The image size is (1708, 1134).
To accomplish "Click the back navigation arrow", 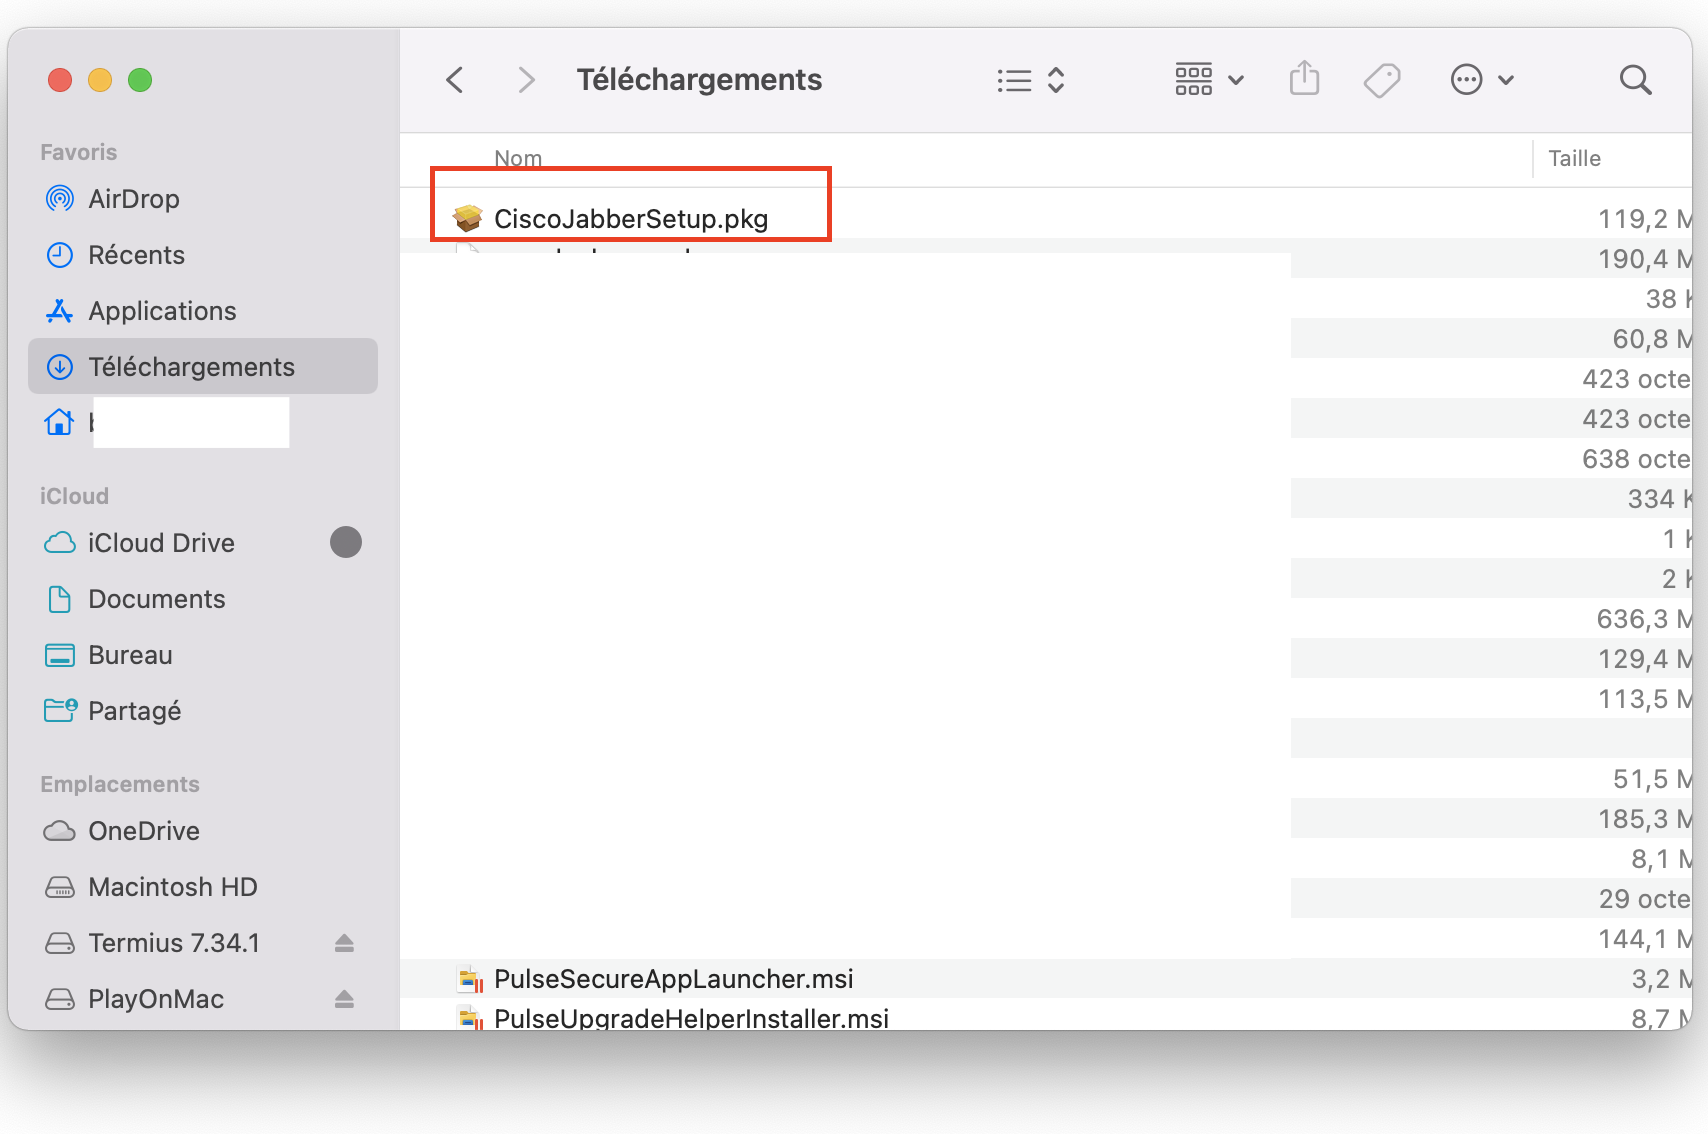I will coord(455,80).
